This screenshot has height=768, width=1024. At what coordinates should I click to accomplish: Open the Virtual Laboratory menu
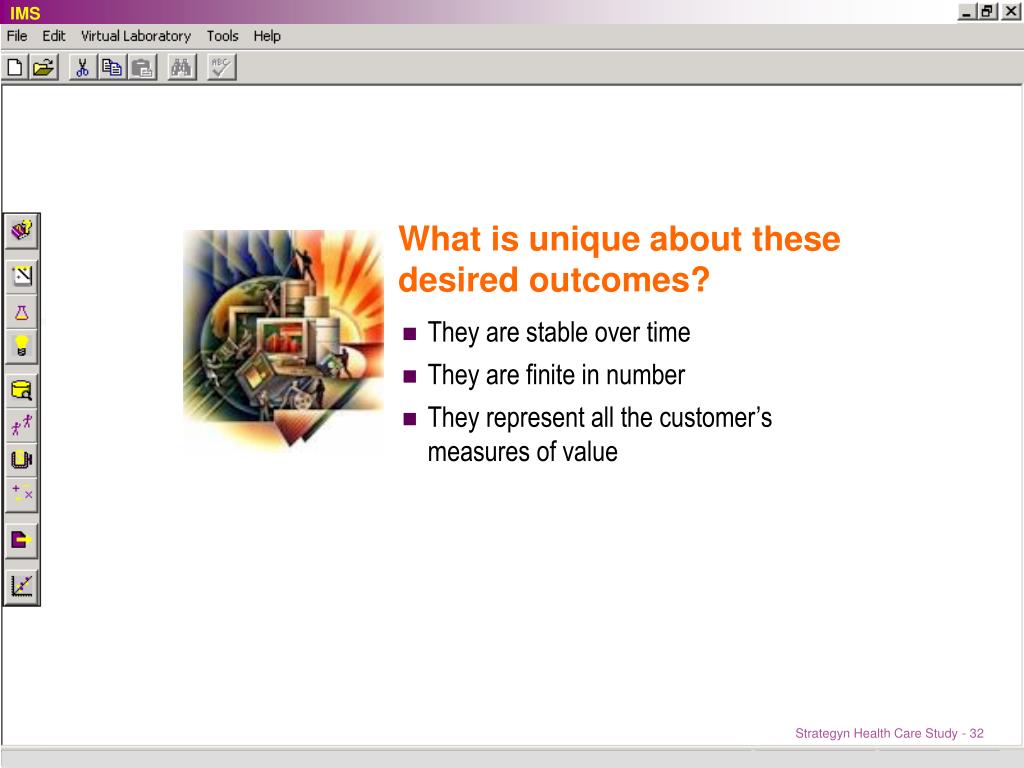click(136, 36)
